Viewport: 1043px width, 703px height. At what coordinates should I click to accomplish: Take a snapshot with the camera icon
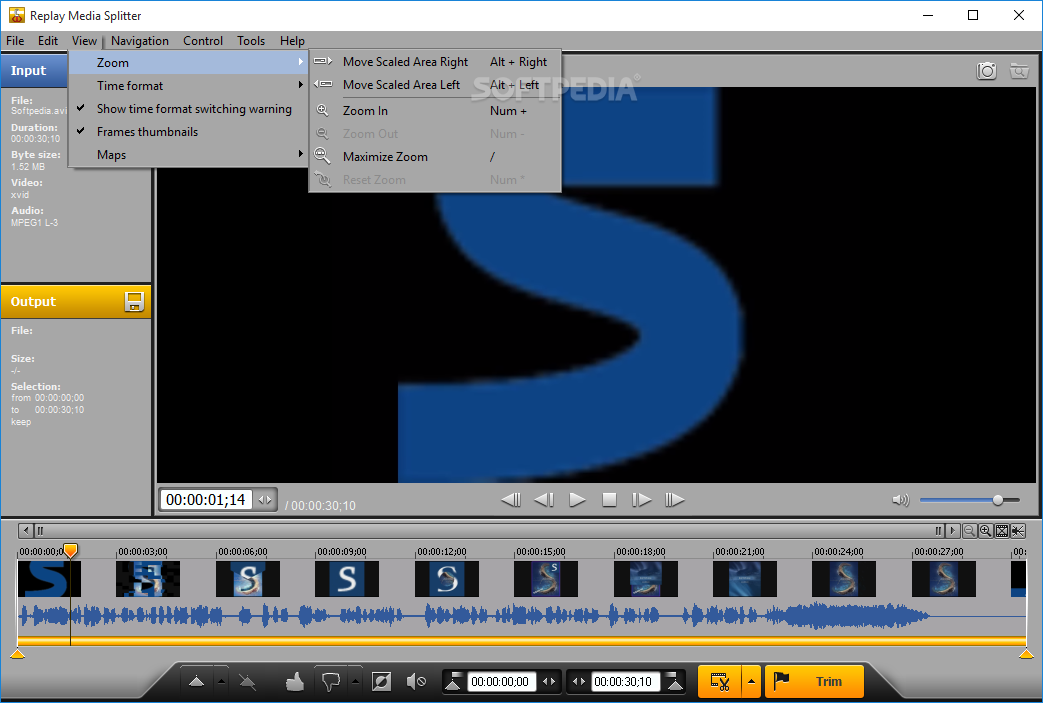click(986, 70)
